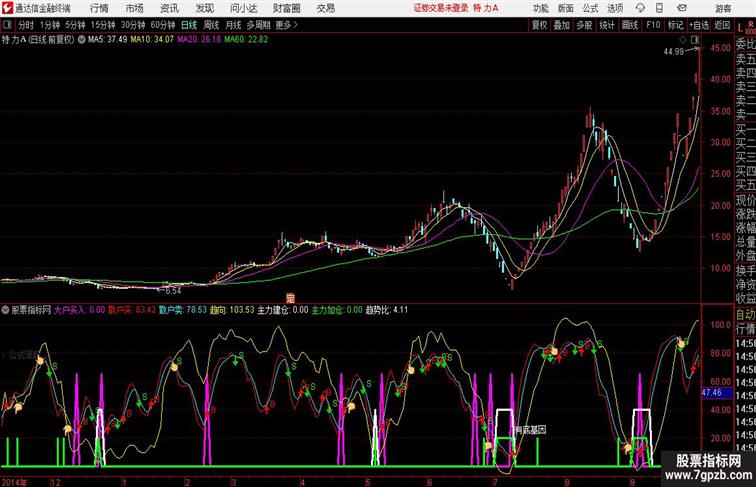Open the 交易 menu
Image resolution: width=756 pixels, height=487 pixels.
(x=325, y=8)
